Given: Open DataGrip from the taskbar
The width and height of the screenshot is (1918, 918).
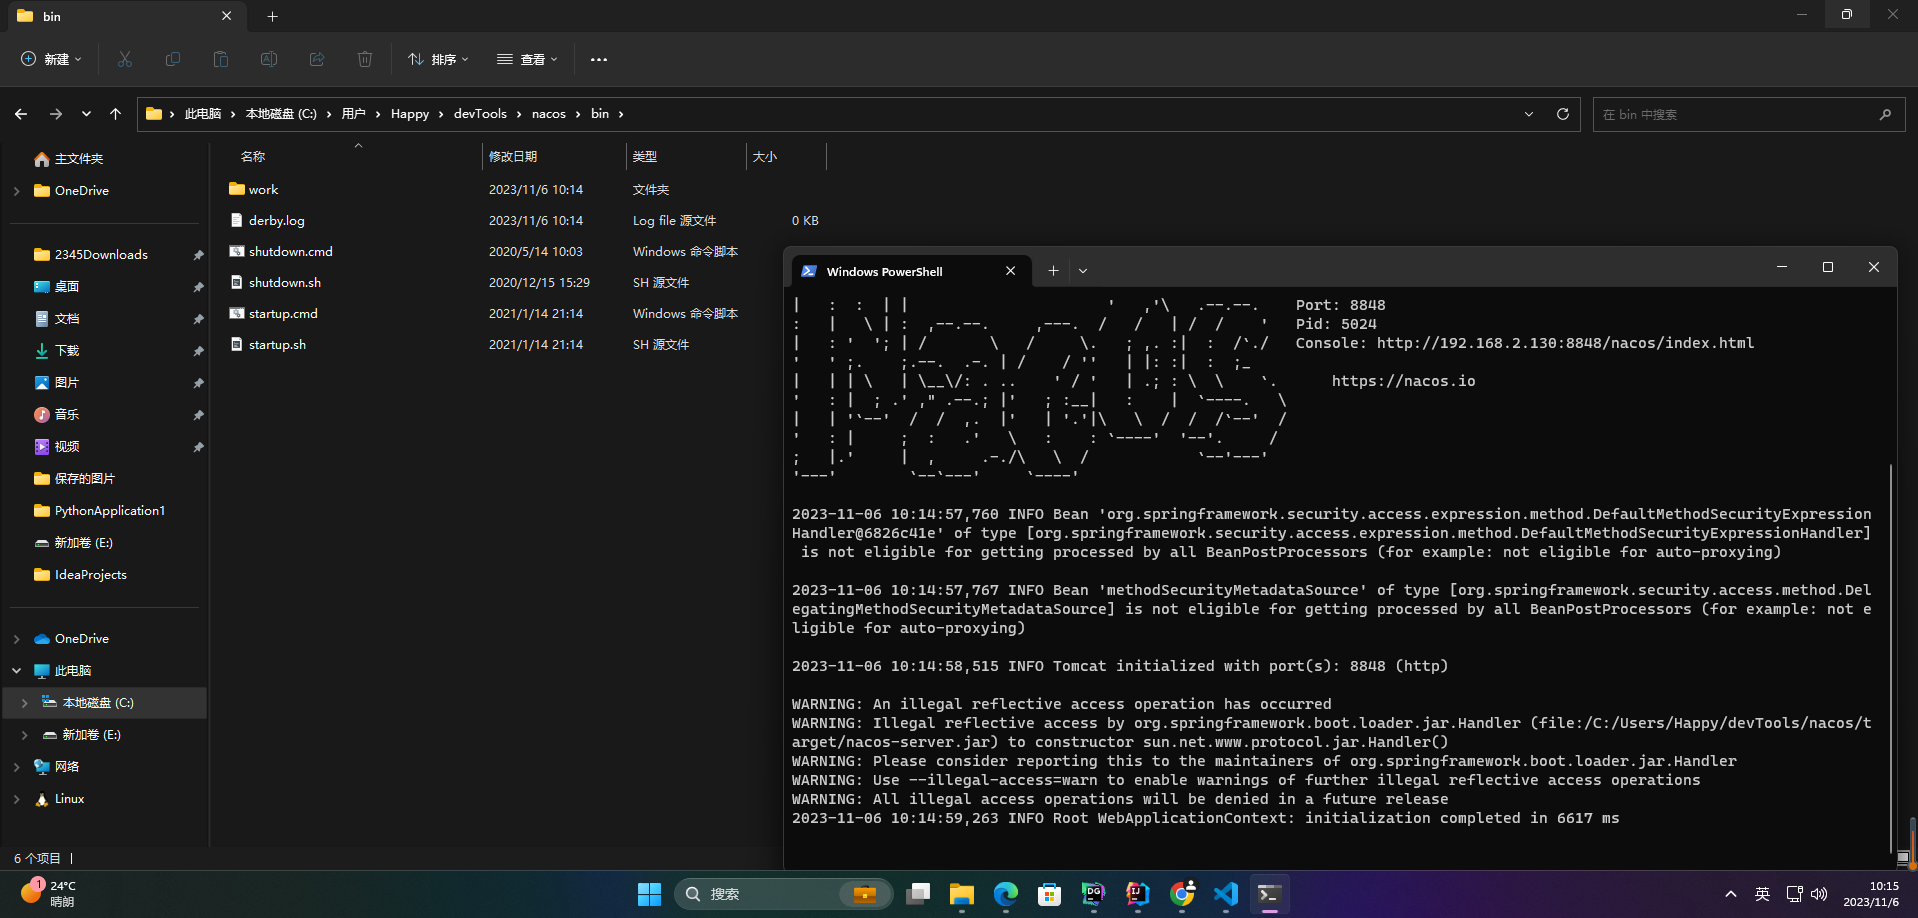Looking at the screenshot, I should pos(1094,894).
